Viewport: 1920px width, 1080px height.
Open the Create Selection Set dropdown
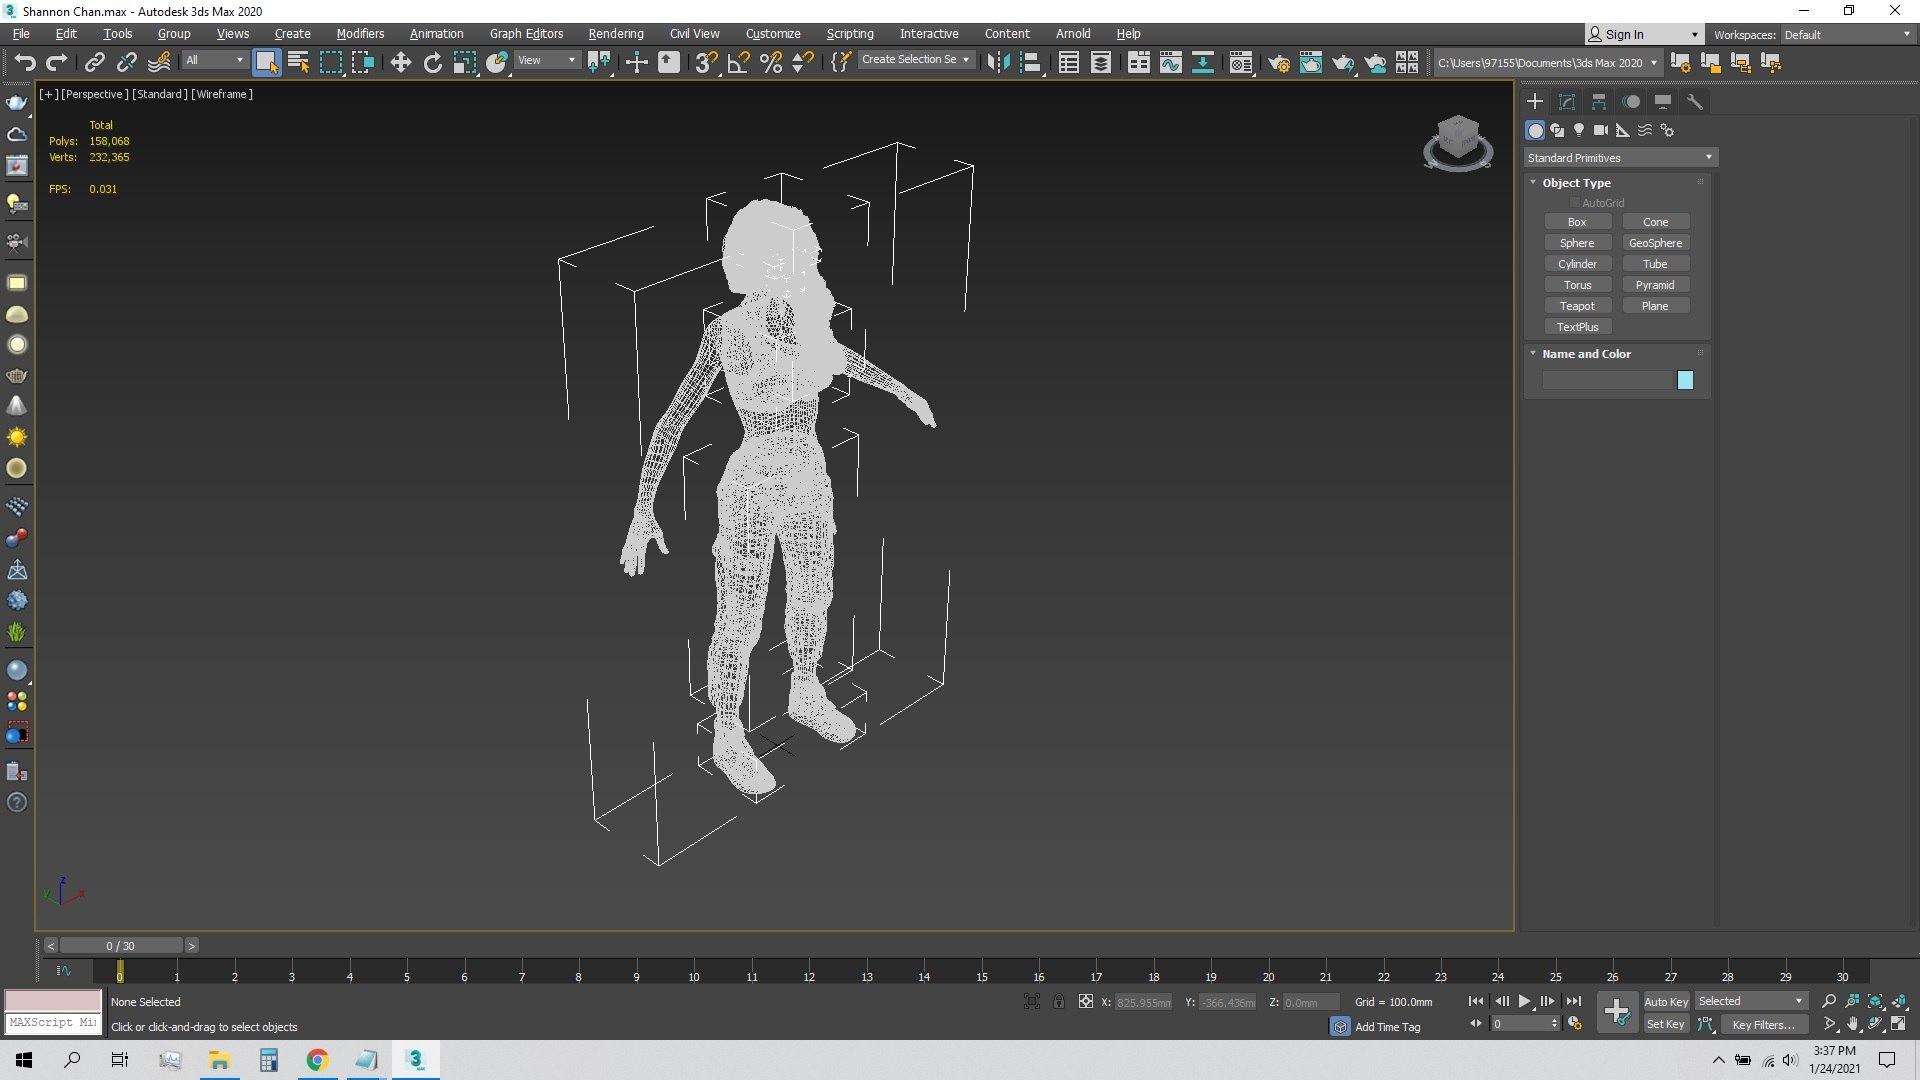pyautogui.click(x=915, y=60)
